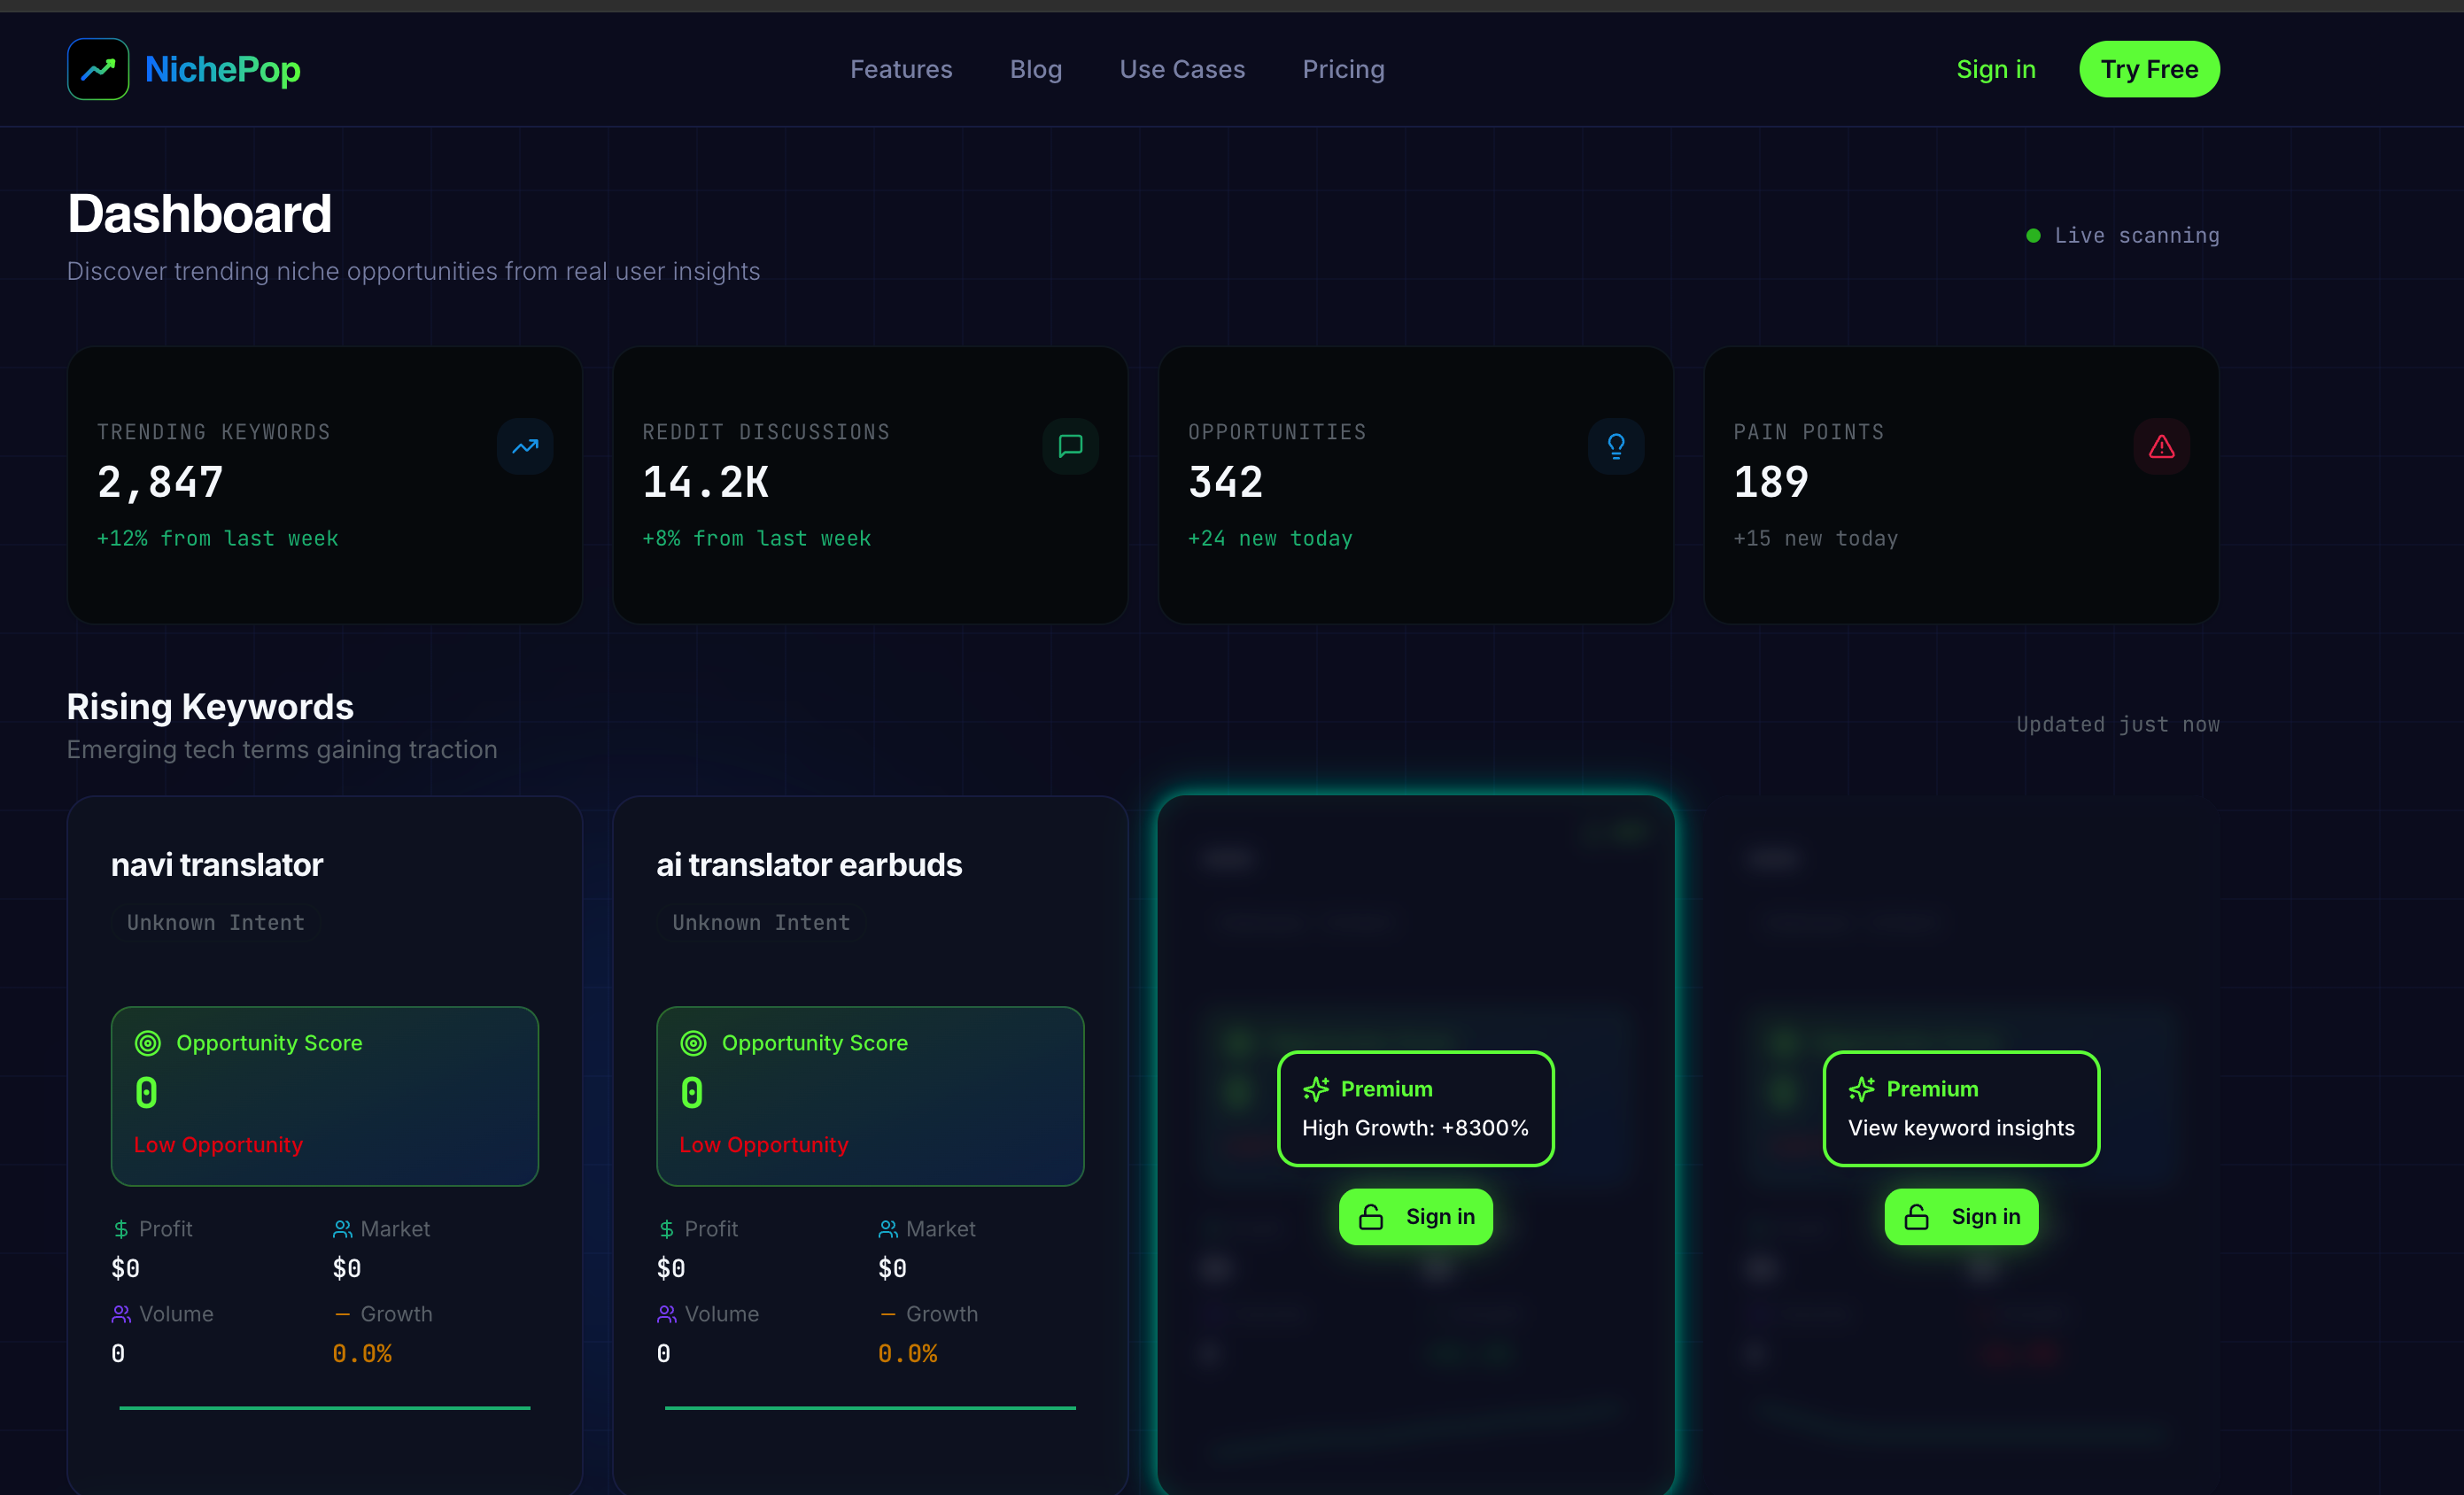Click the chat bubble icon in Reddit Discussions card
The height and width of the screenshot is (1495, 2464).
1070,446
